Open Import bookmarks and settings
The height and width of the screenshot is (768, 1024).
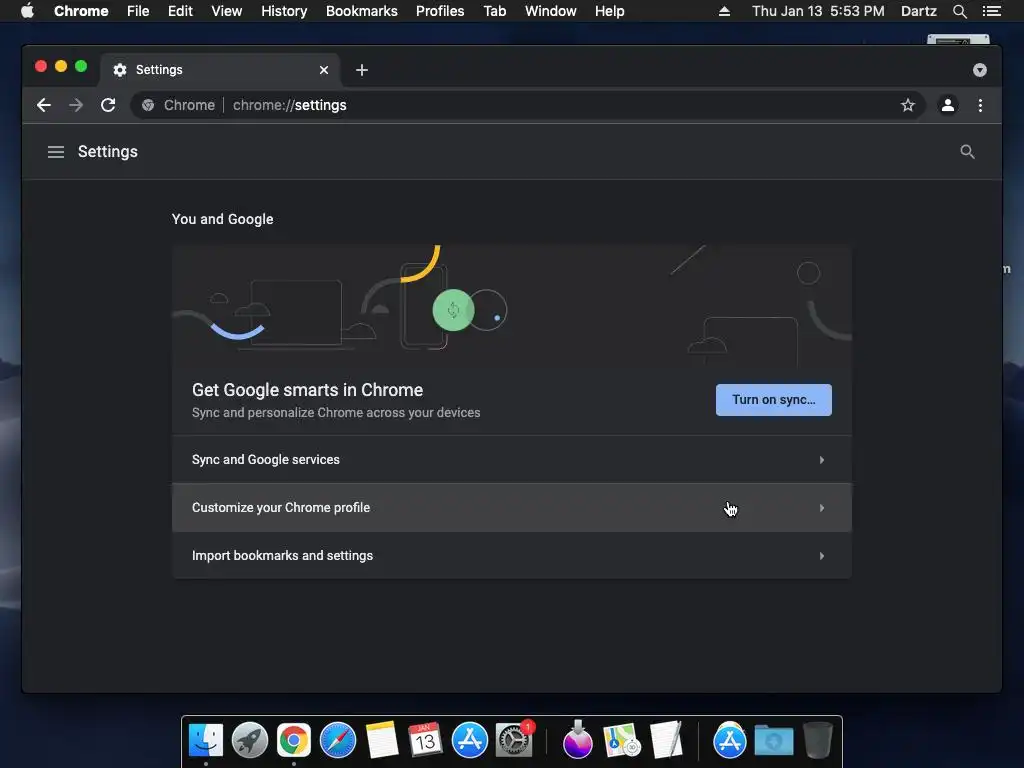point(511,556)
